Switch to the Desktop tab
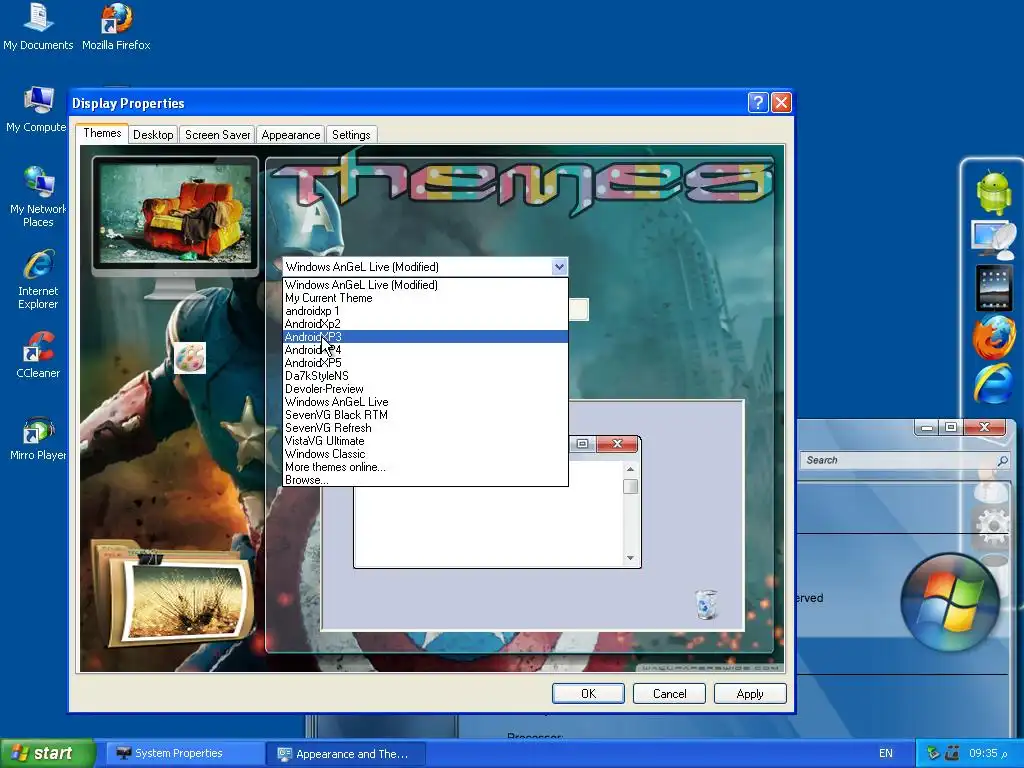 [153, 135]
